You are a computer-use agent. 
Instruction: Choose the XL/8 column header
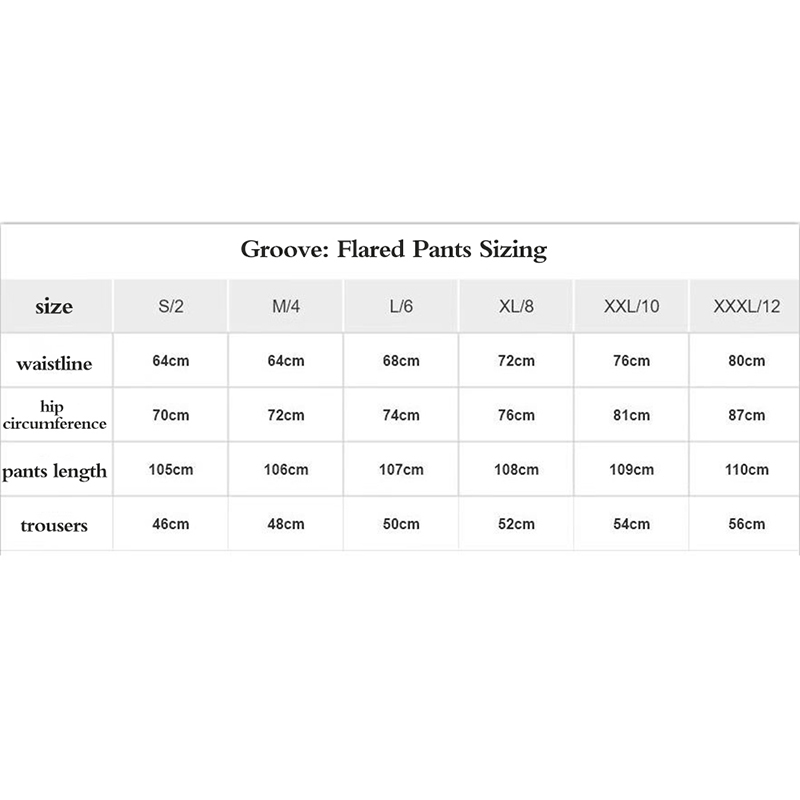pos(516,306)
